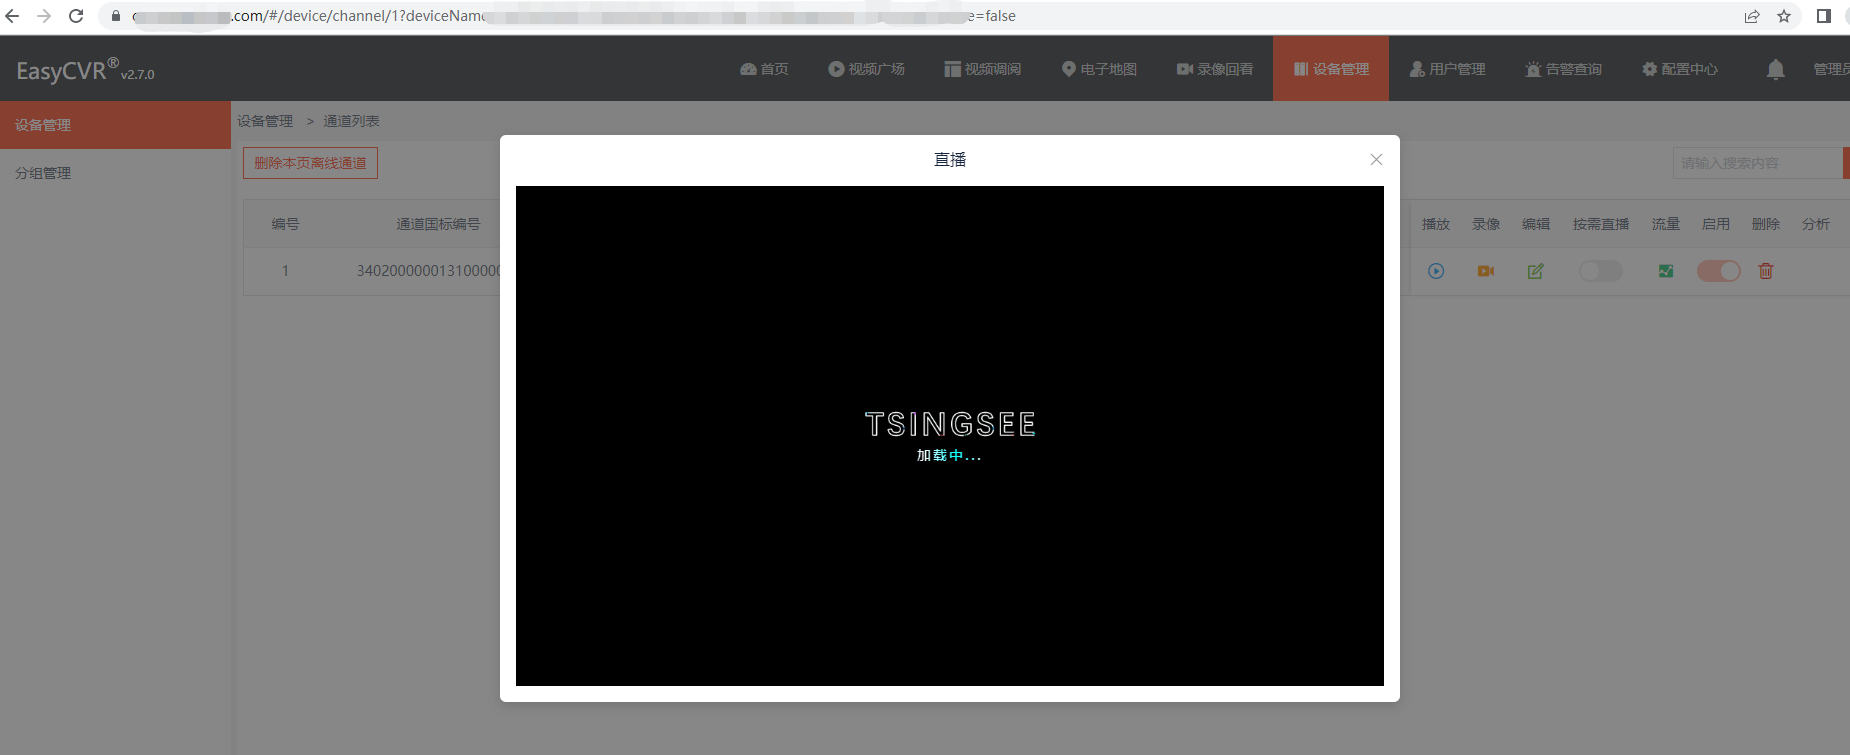Open 电子地图 from the top navigation
The width and height of the screenshot is (1850, 755).
[x=1099, y=69]
